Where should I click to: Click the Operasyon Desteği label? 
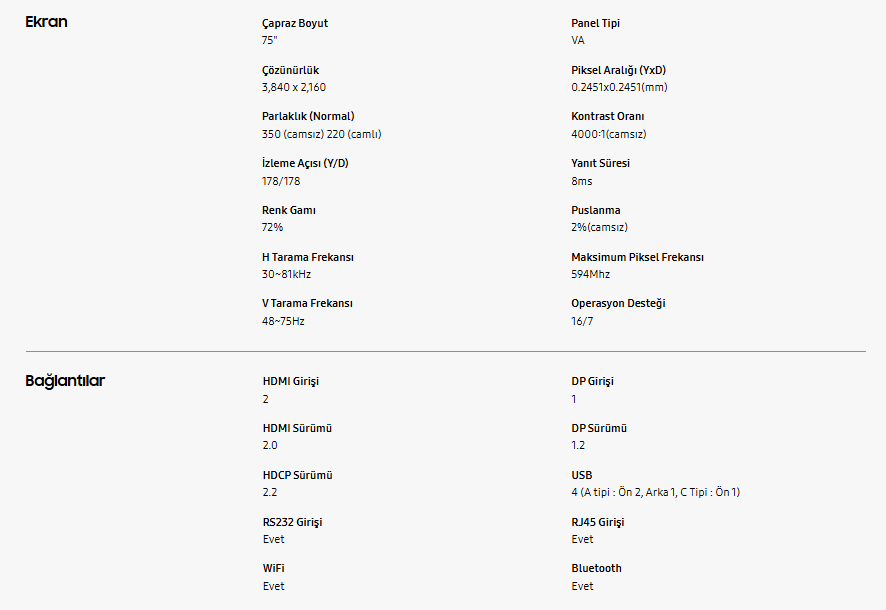click(618, 303)
